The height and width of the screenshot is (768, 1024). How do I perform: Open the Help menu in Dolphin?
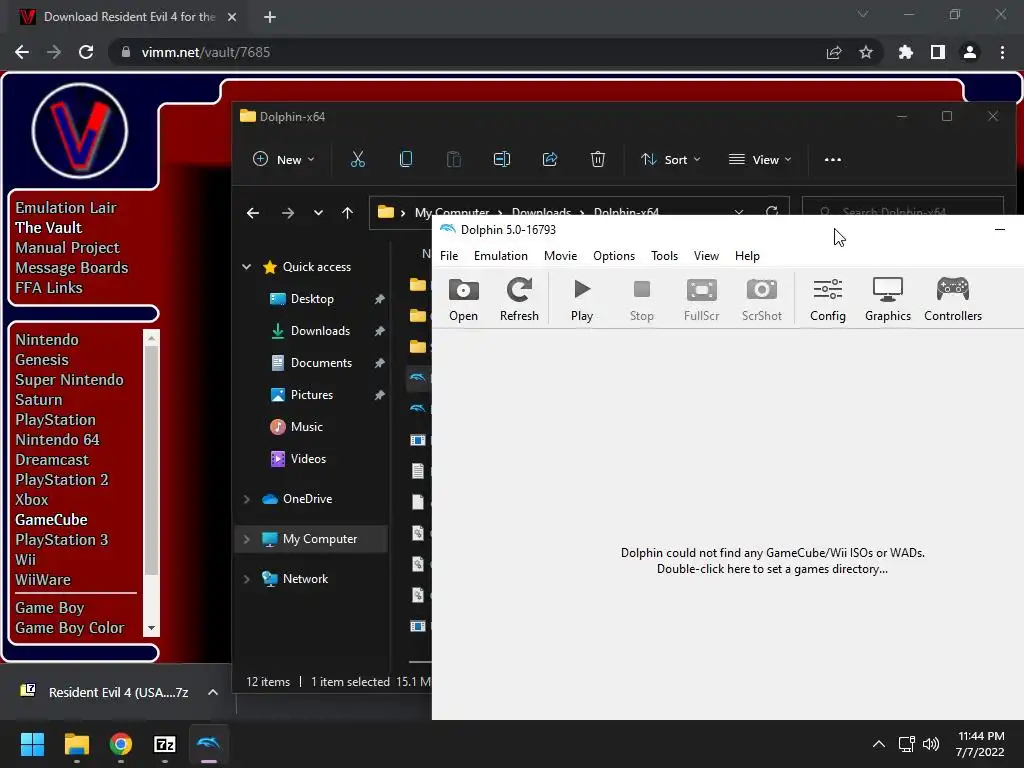[747, 256]
